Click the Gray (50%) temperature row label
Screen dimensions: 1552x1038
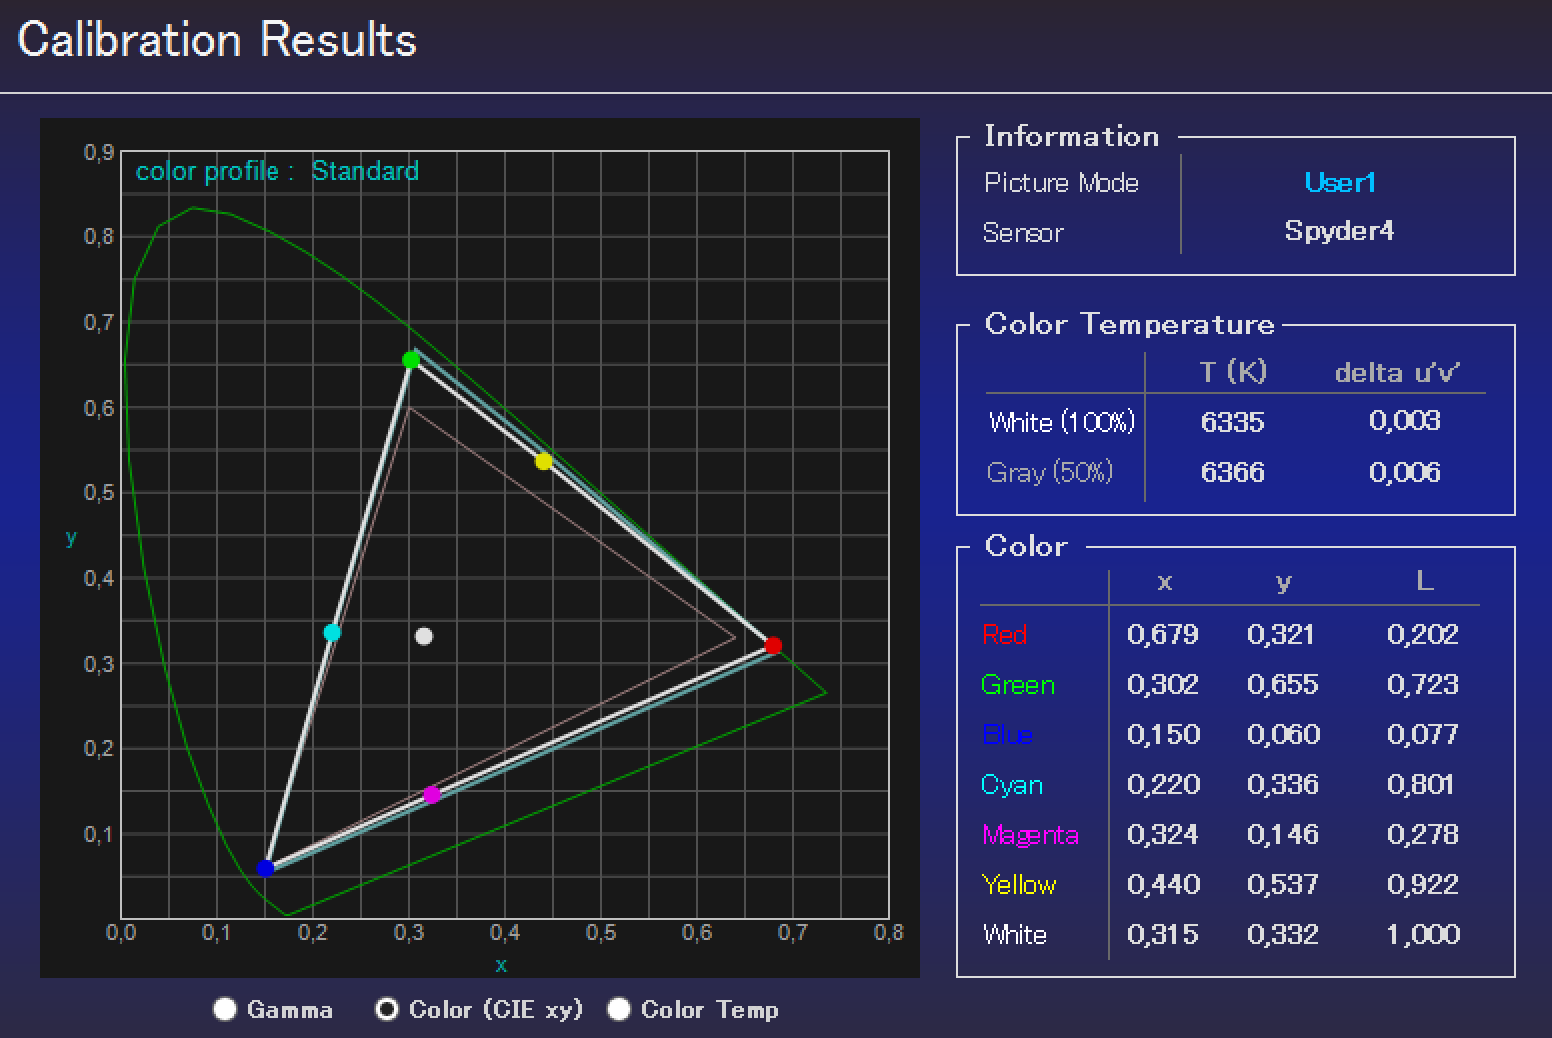coord(1050,472)
